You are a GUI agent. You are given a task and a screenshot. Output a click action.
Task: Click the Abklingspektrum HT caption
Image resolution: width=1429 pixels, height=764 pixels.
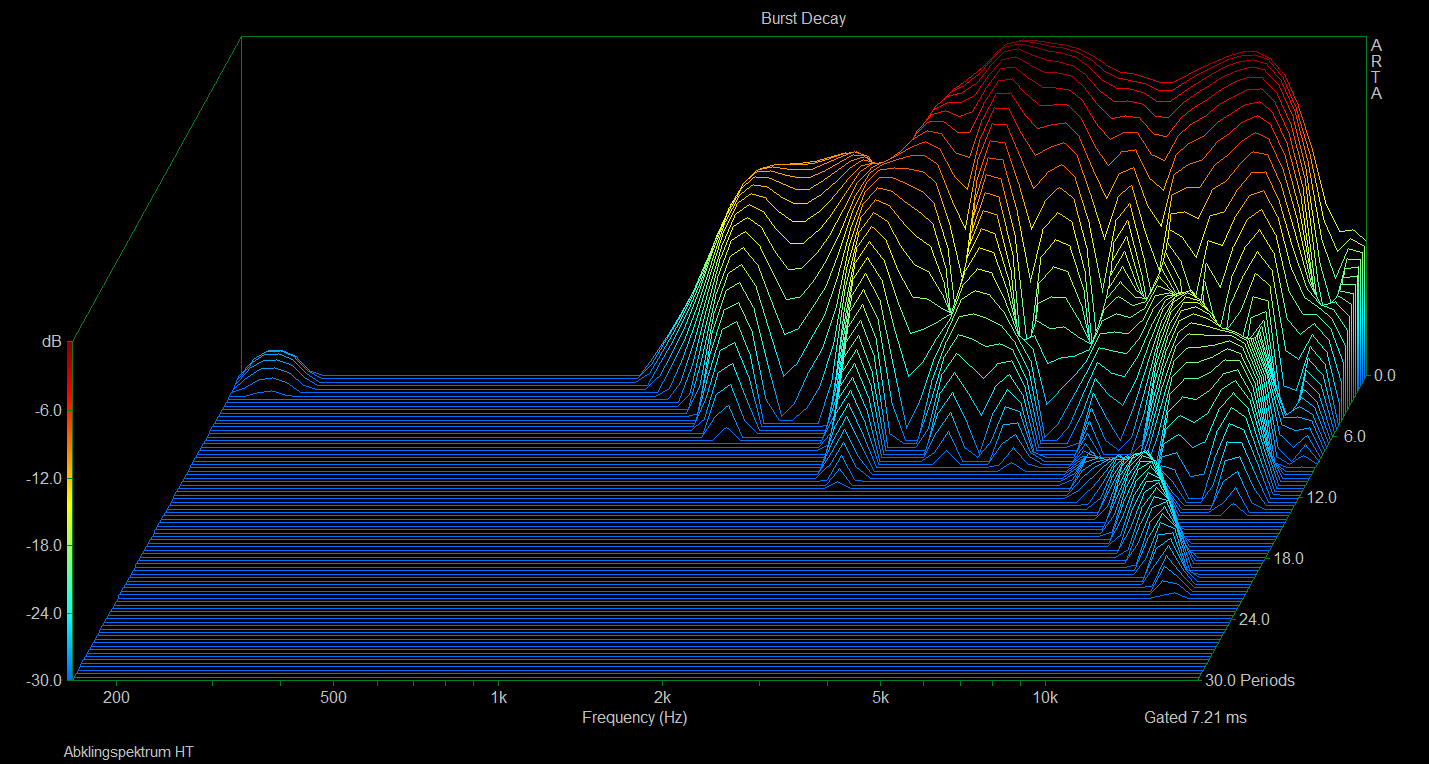click(128, 751)
